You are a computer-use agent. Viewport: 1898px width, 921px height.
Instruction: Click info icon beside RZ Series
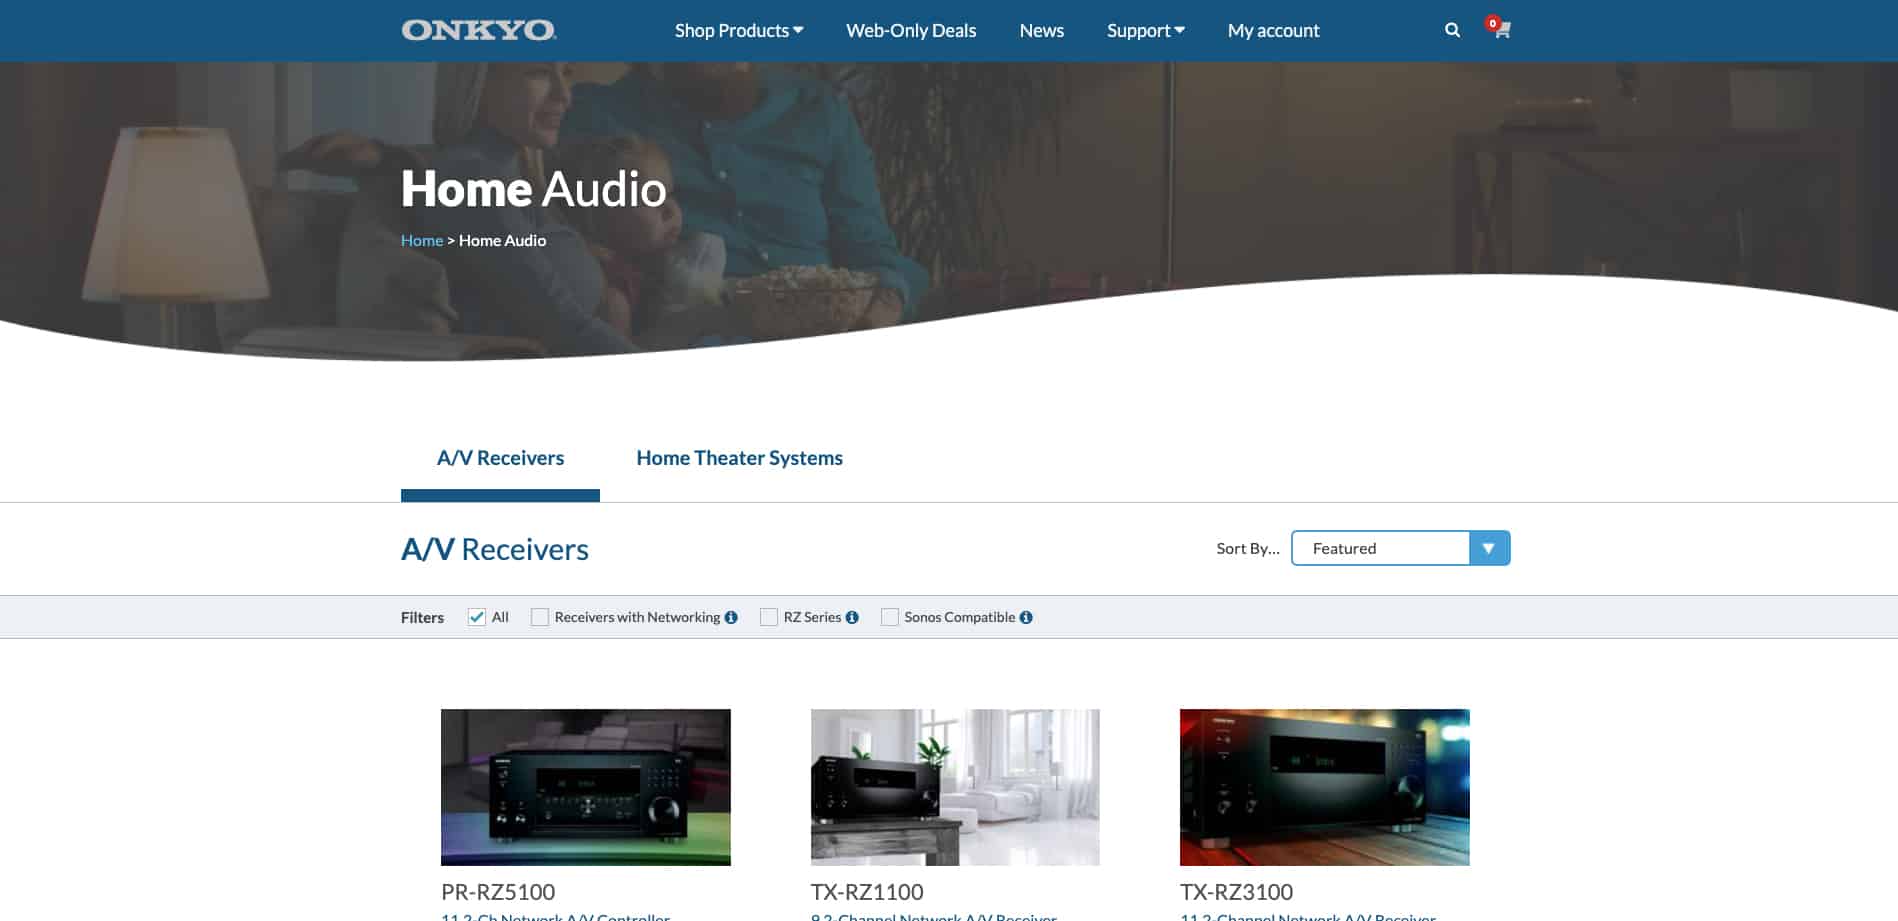point(852,617)
